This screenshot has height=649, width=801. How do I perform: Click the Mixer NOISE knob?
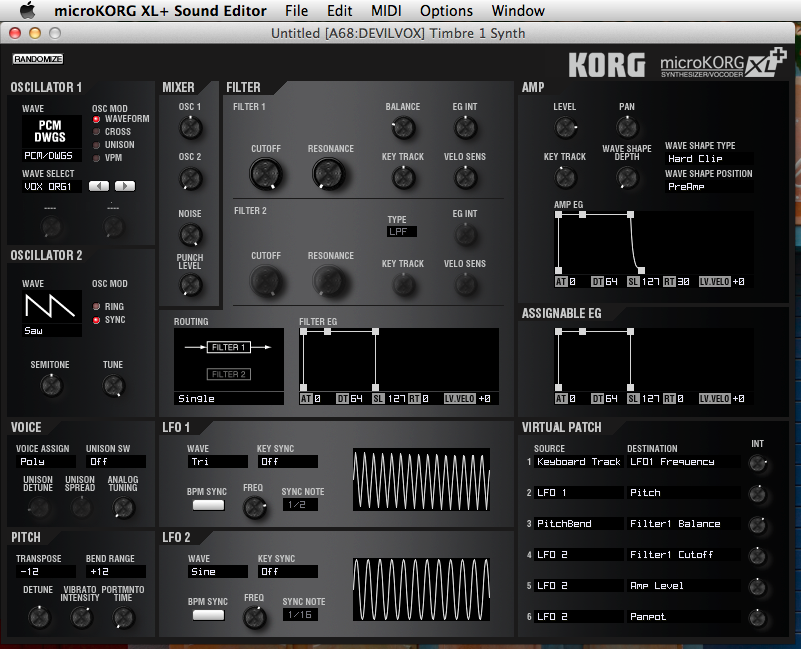click(191, 235)
